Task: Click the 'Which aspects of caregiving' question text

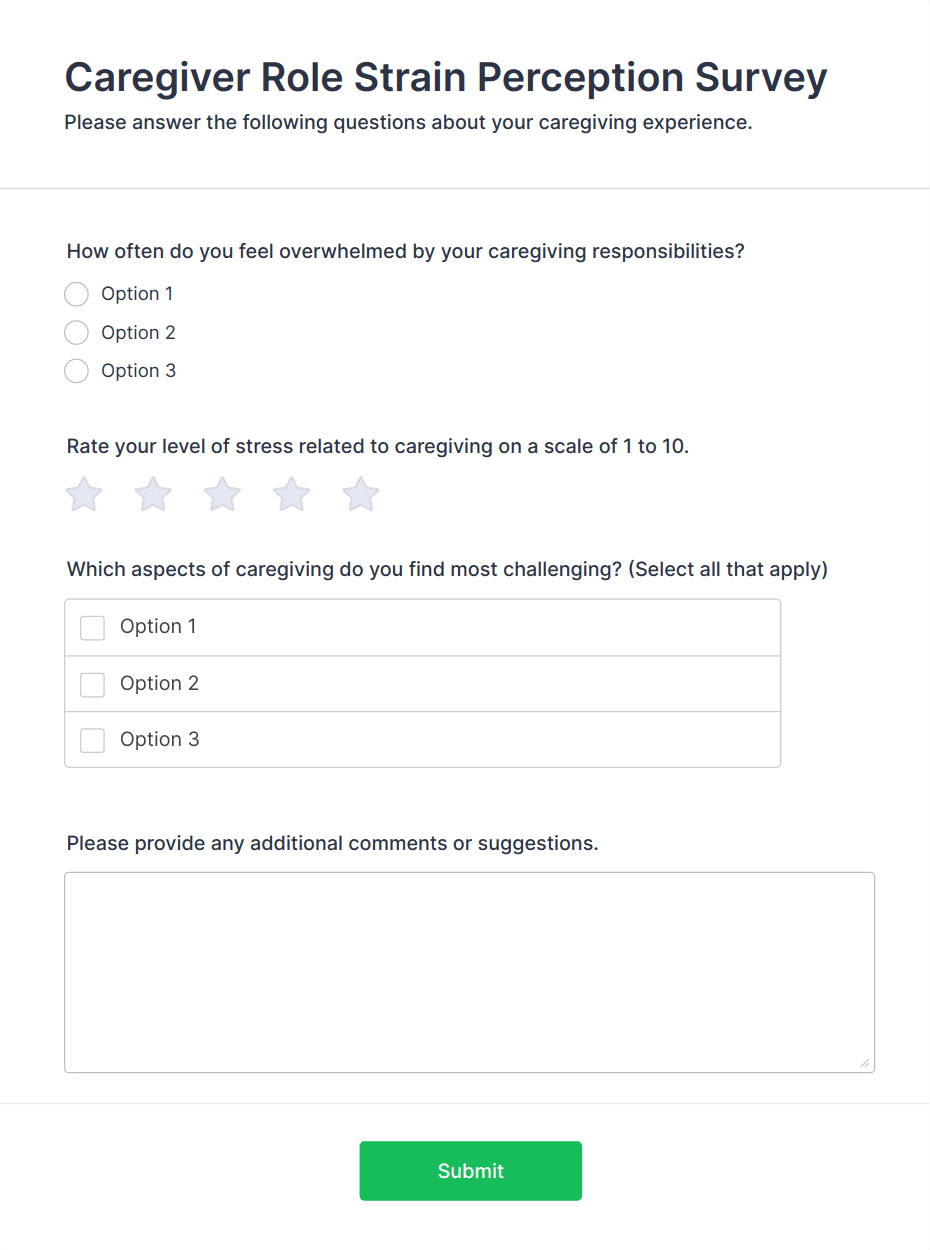Action: (x=447, y=570)
